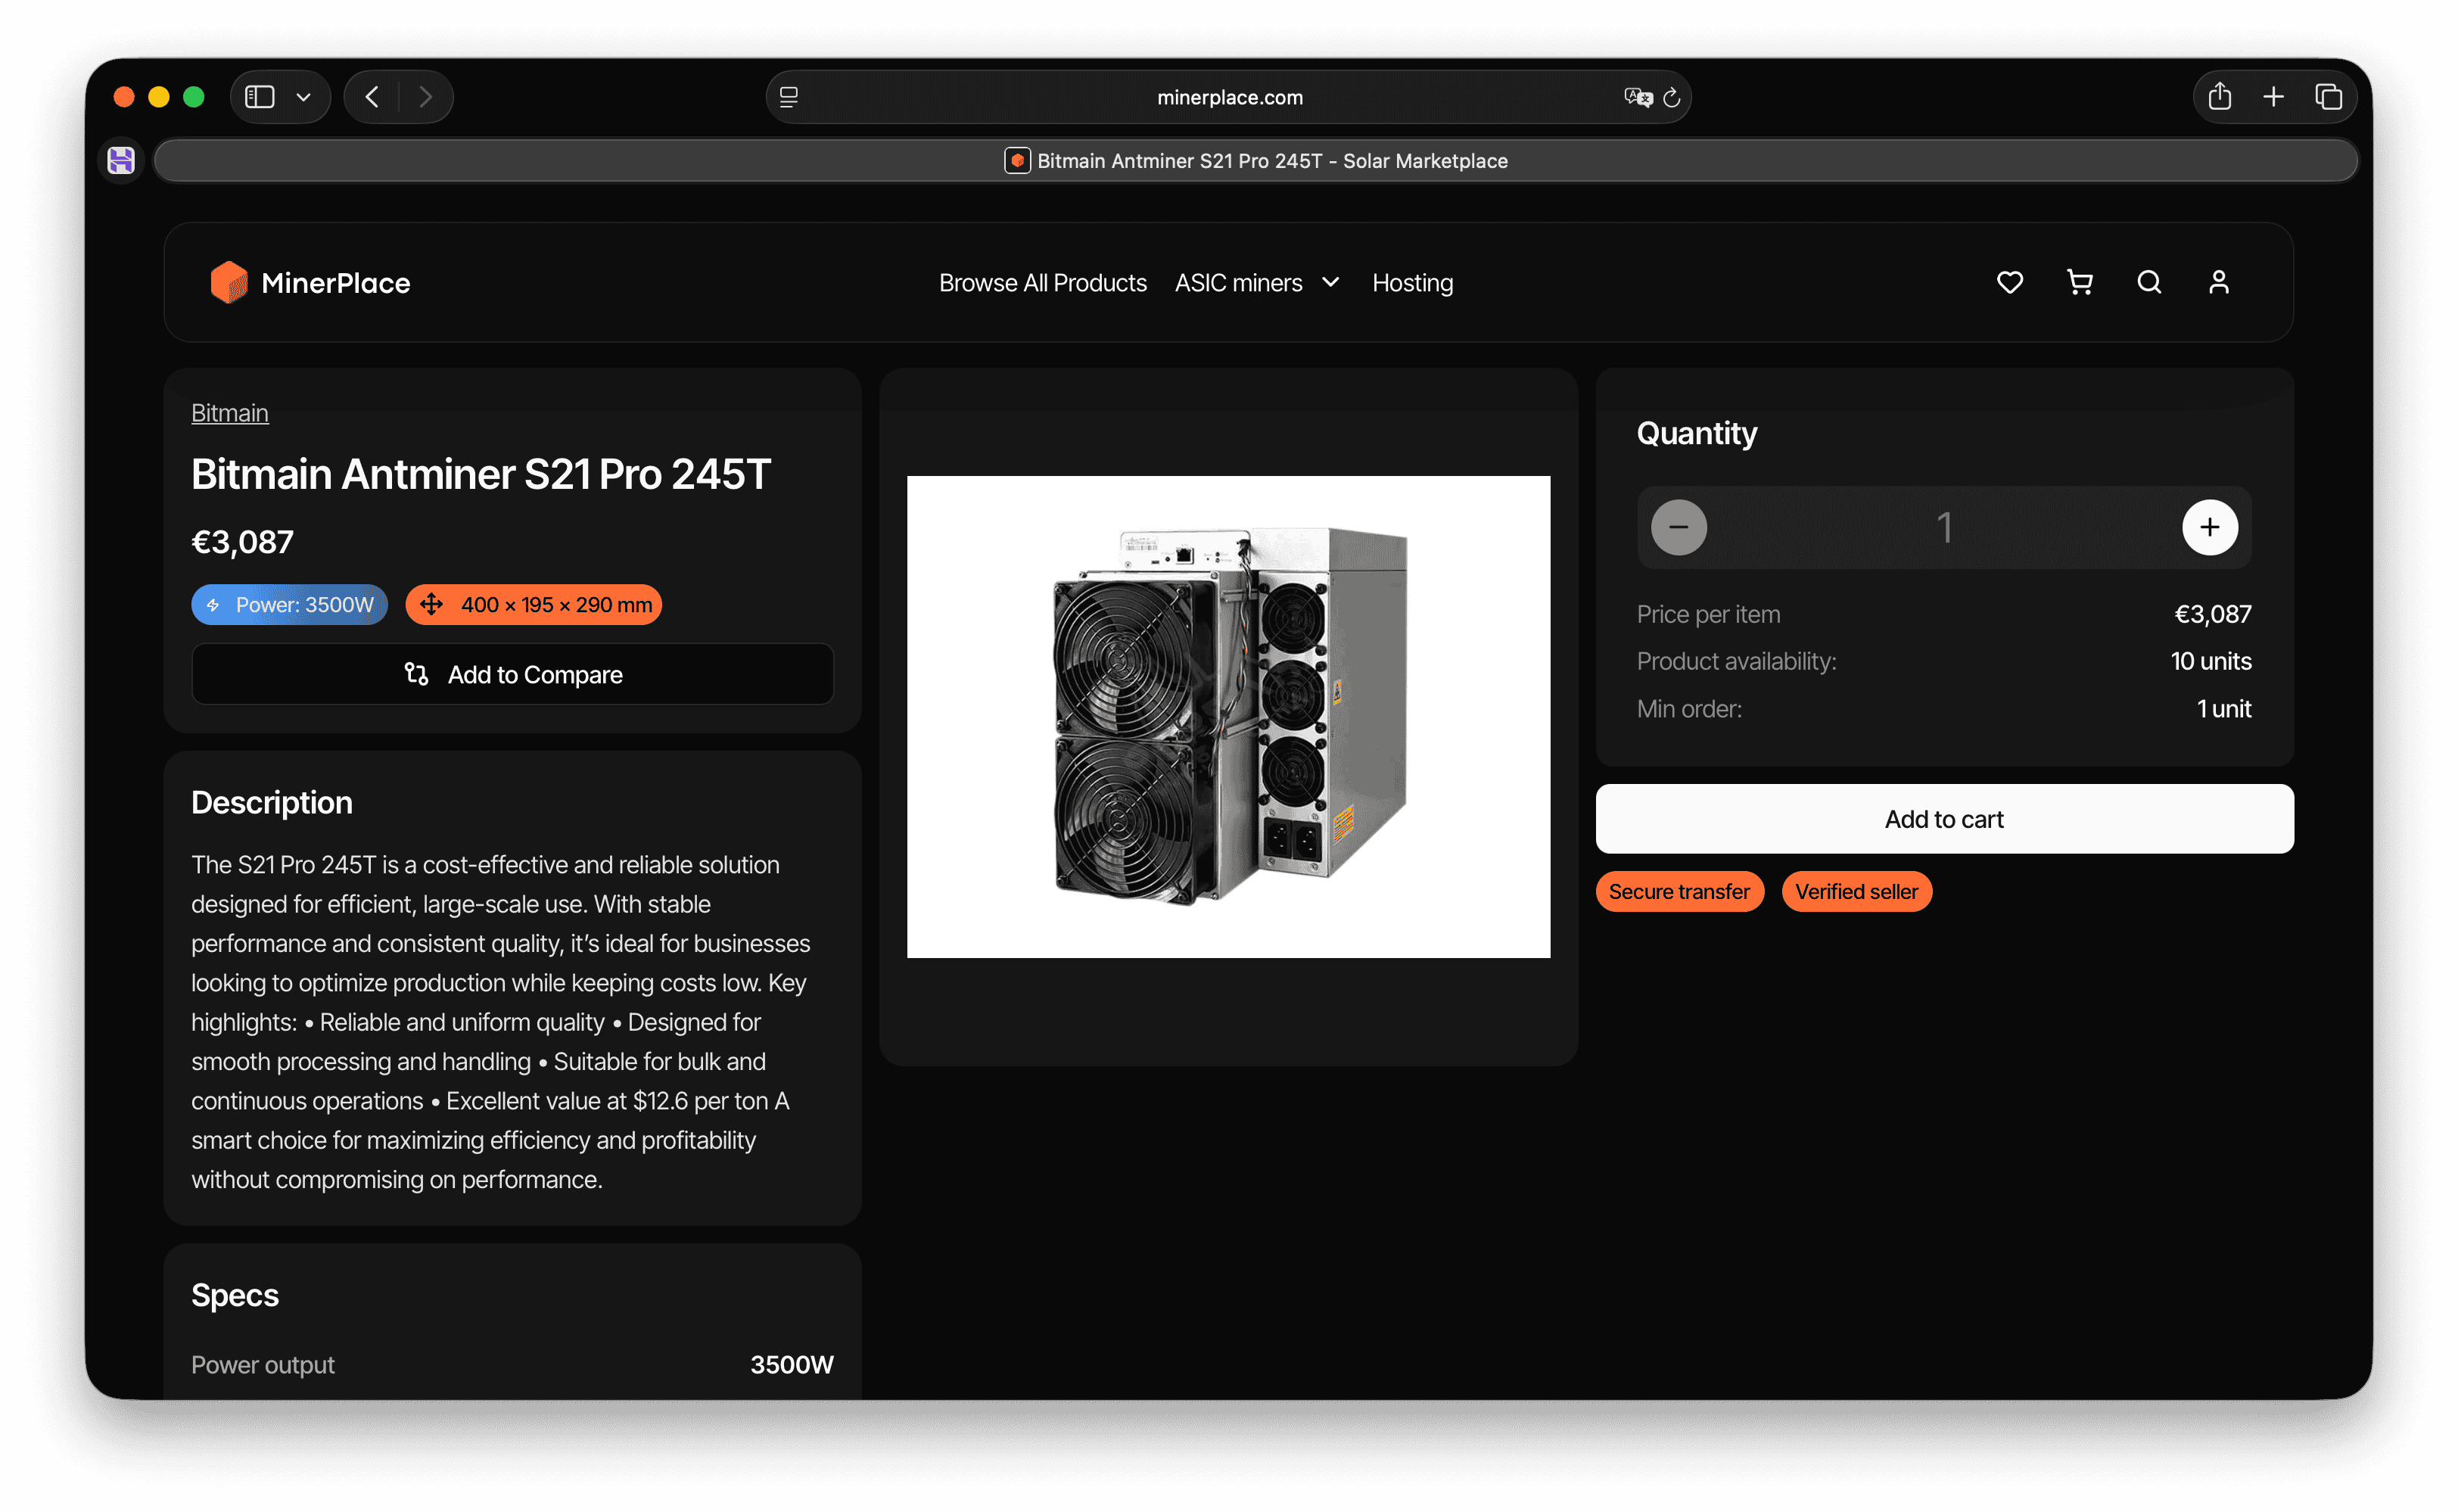Click Add to Compare button
This screenshot has width=2458, height=1512.
click(x=512, y=674)
